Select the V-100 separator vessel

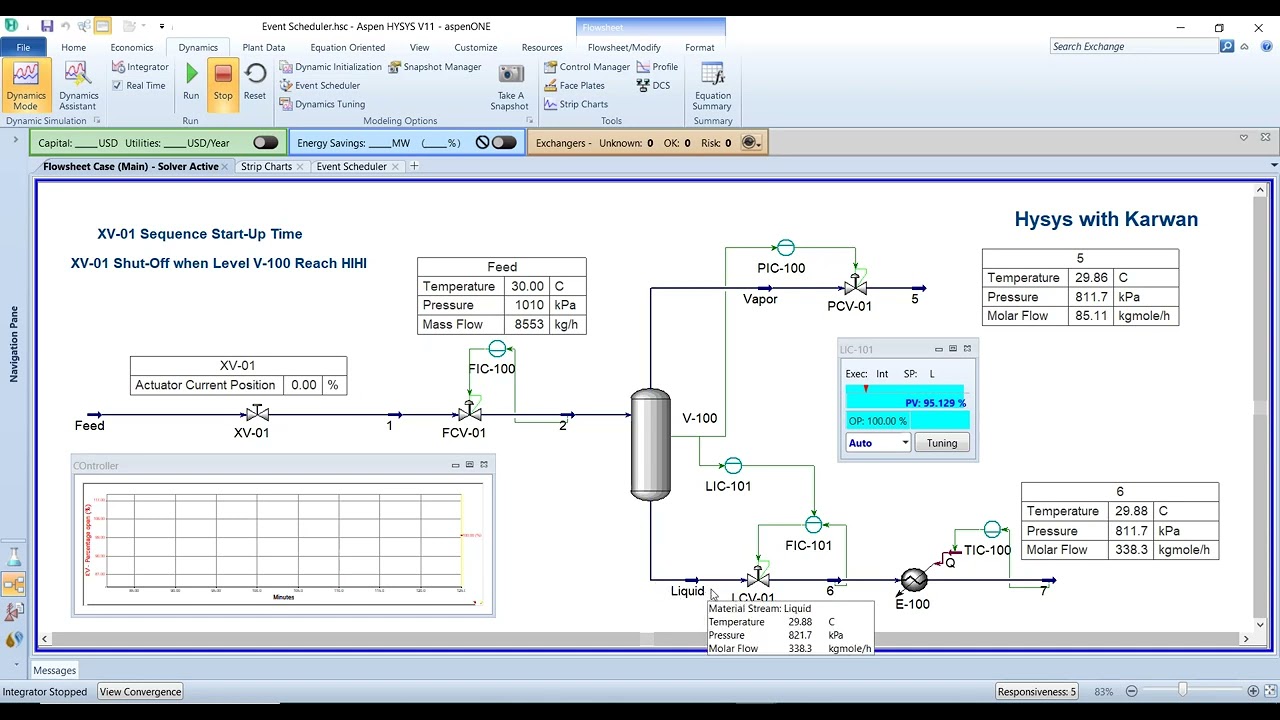tap(650, 444)
